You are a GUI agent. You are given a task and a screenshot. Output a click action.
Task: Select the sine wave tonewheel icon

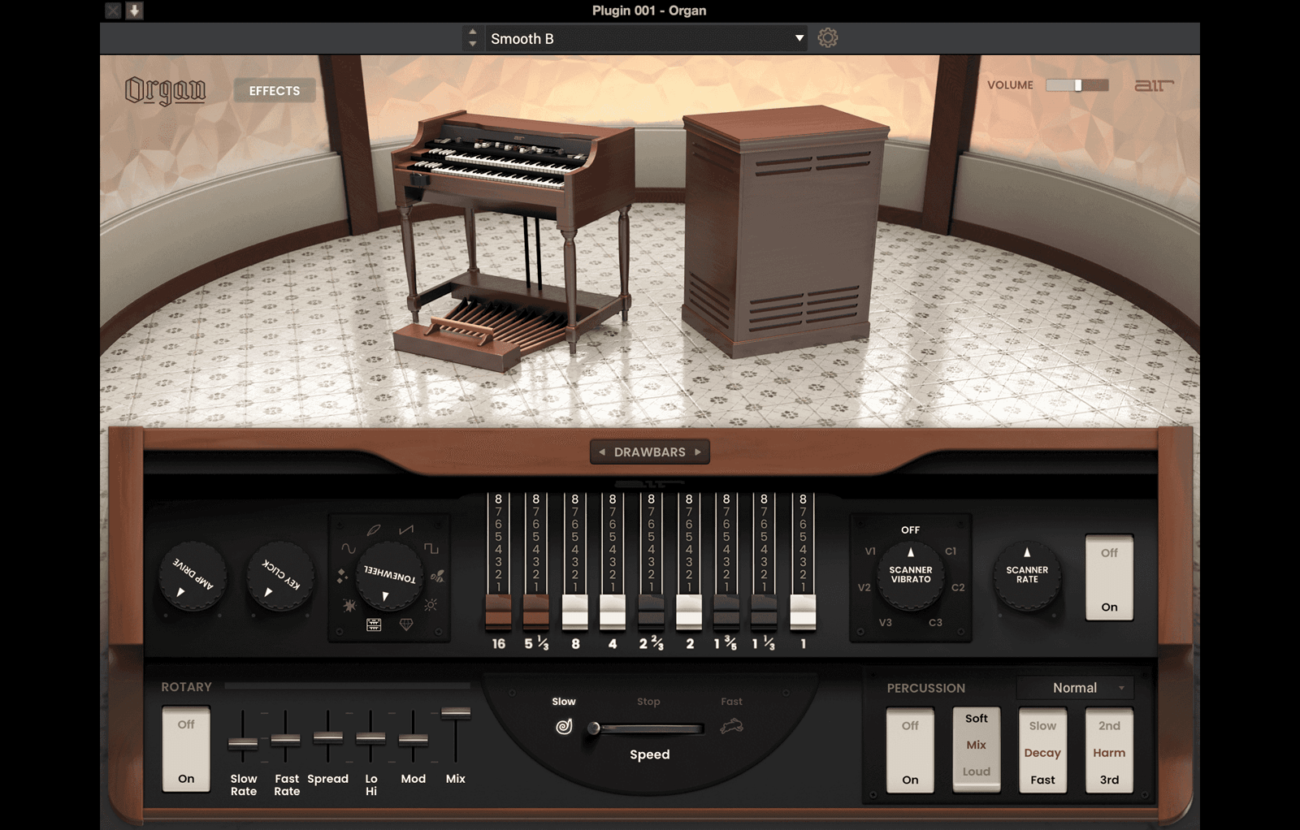pos(348,548)
